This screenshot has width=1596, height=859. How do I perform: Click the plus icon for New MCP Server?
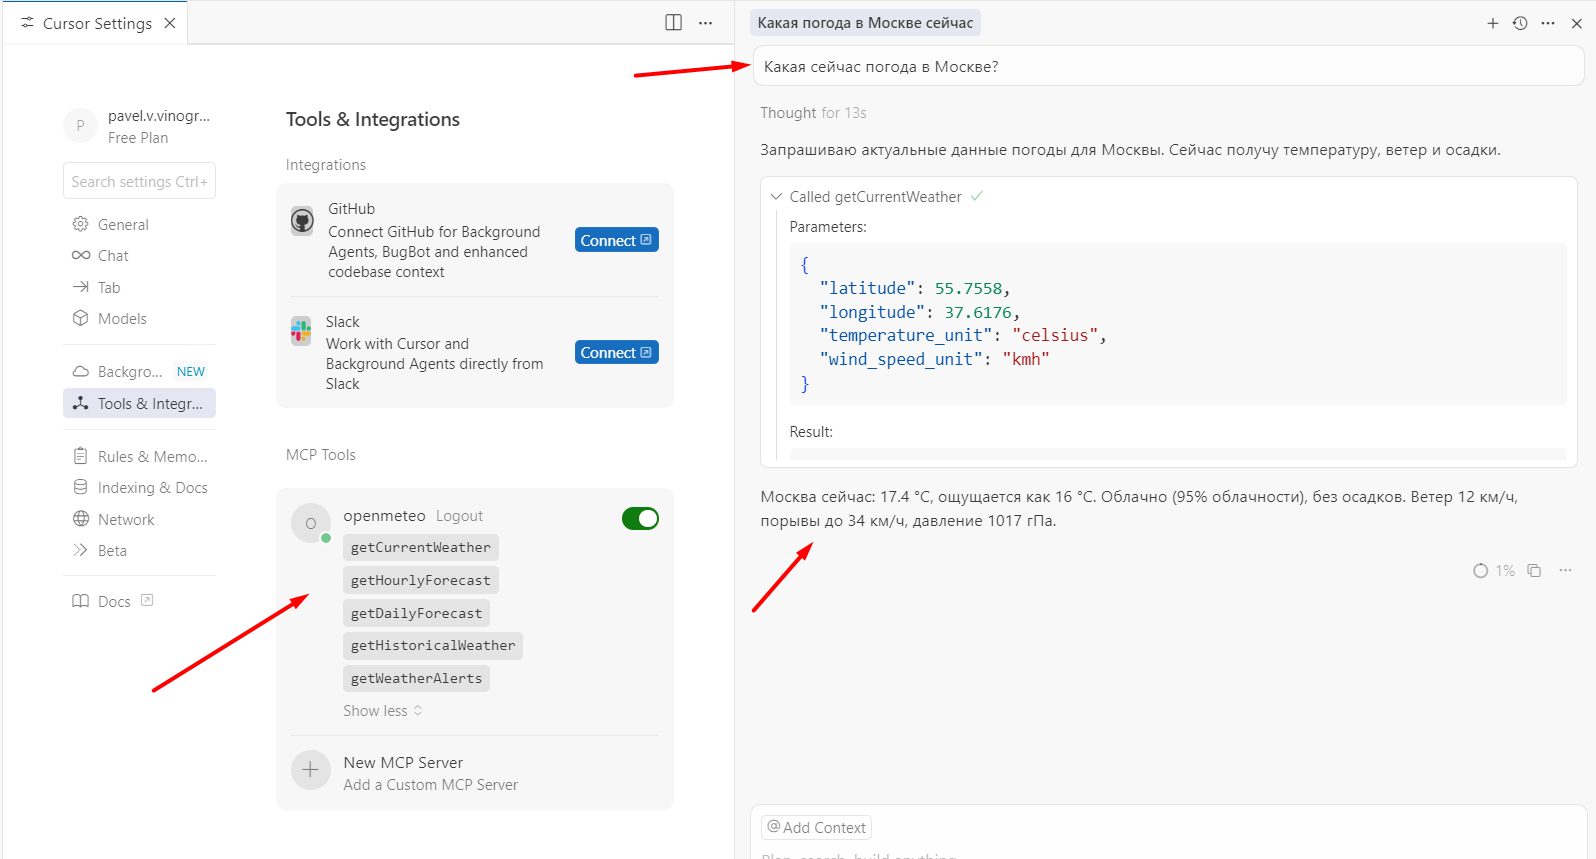(x=310, y=770)
